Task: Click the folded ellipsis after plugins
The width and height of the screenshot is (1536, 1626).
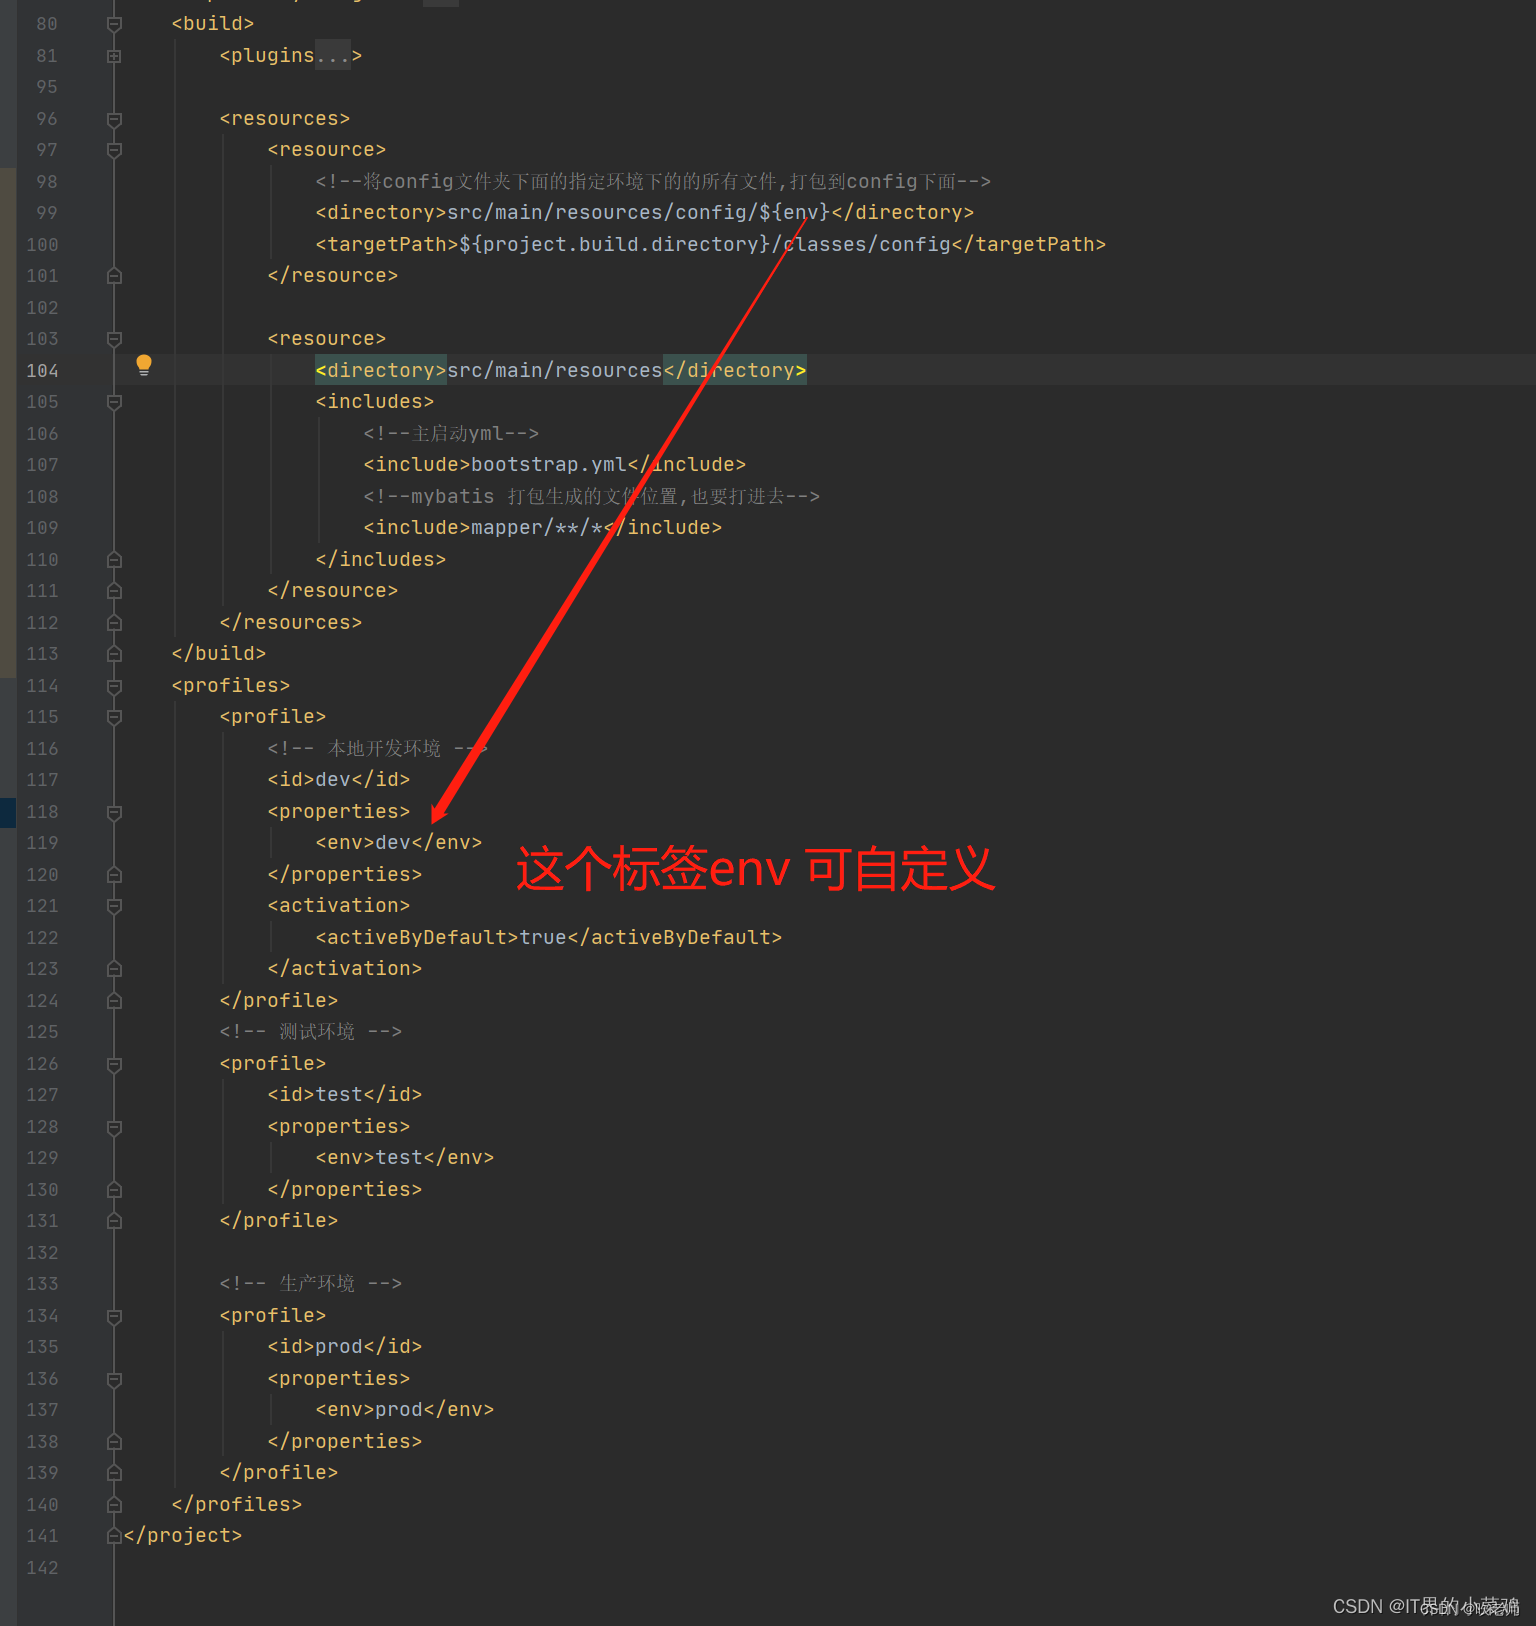Action: [x=333, y=56]
